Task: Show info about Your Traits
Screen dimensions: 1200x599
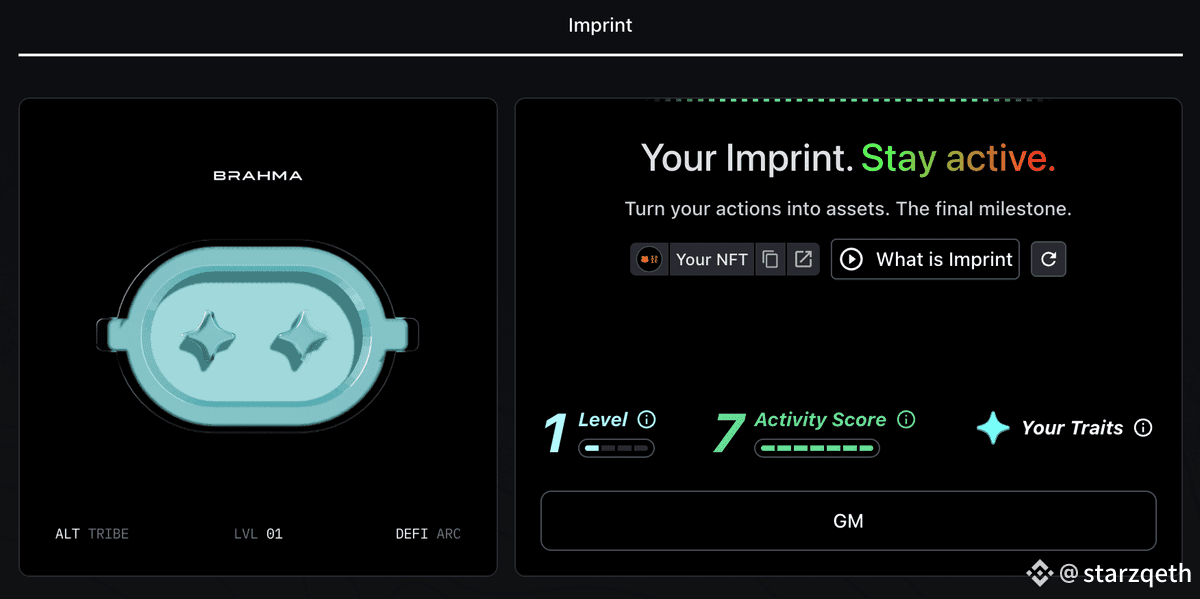Action: [x=1144, y=428]
